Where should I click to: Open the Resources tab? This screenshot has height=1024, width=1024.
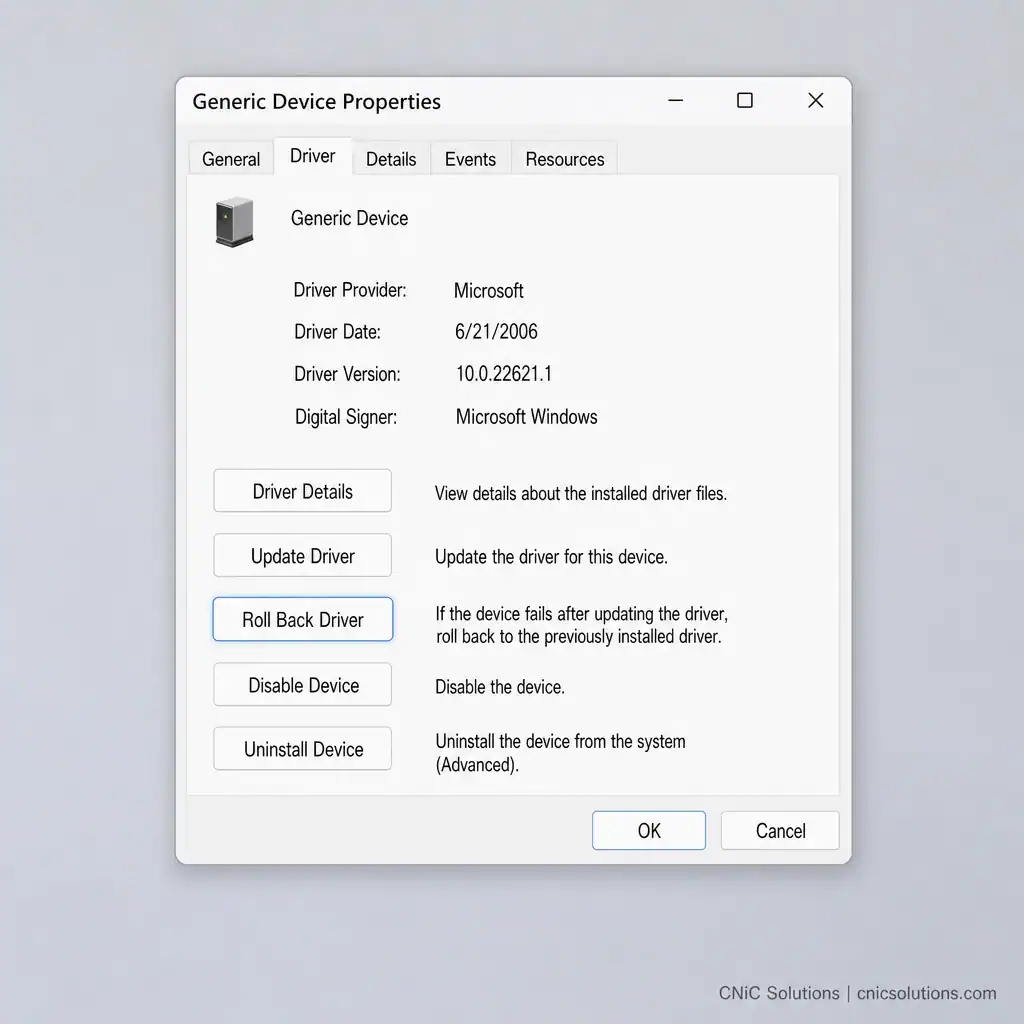565,159
